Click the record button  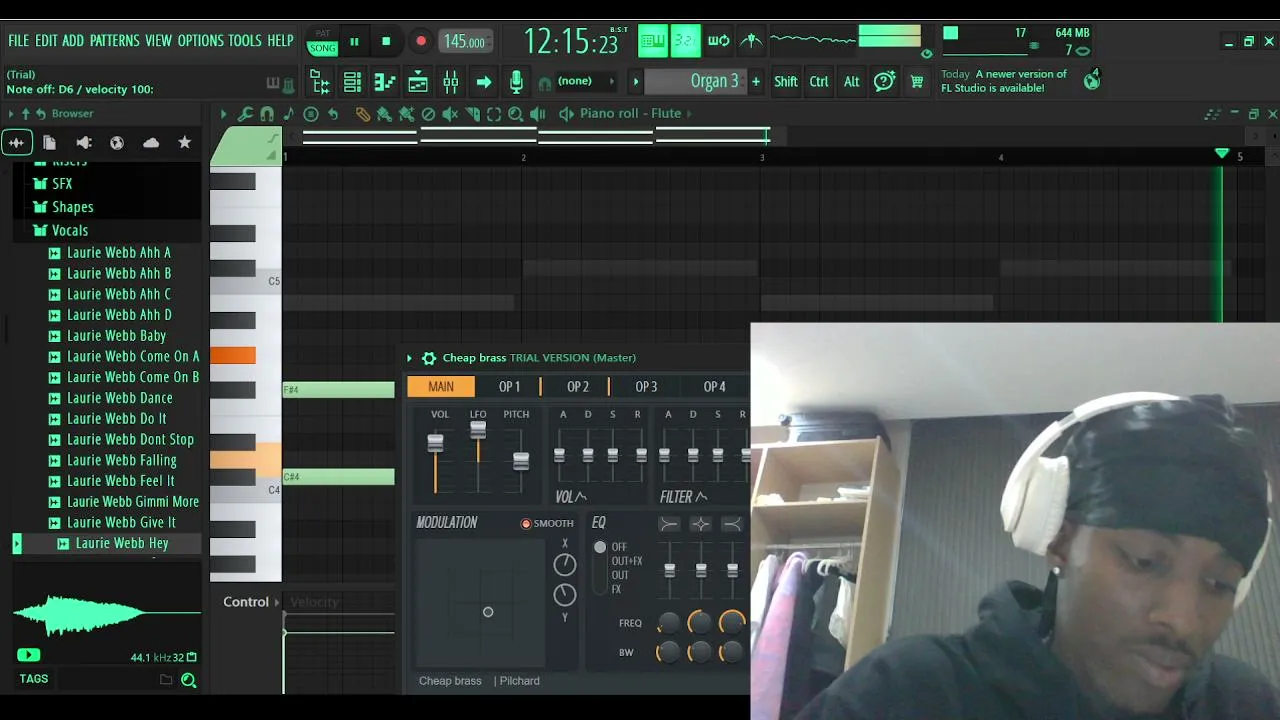coord(420,41)
